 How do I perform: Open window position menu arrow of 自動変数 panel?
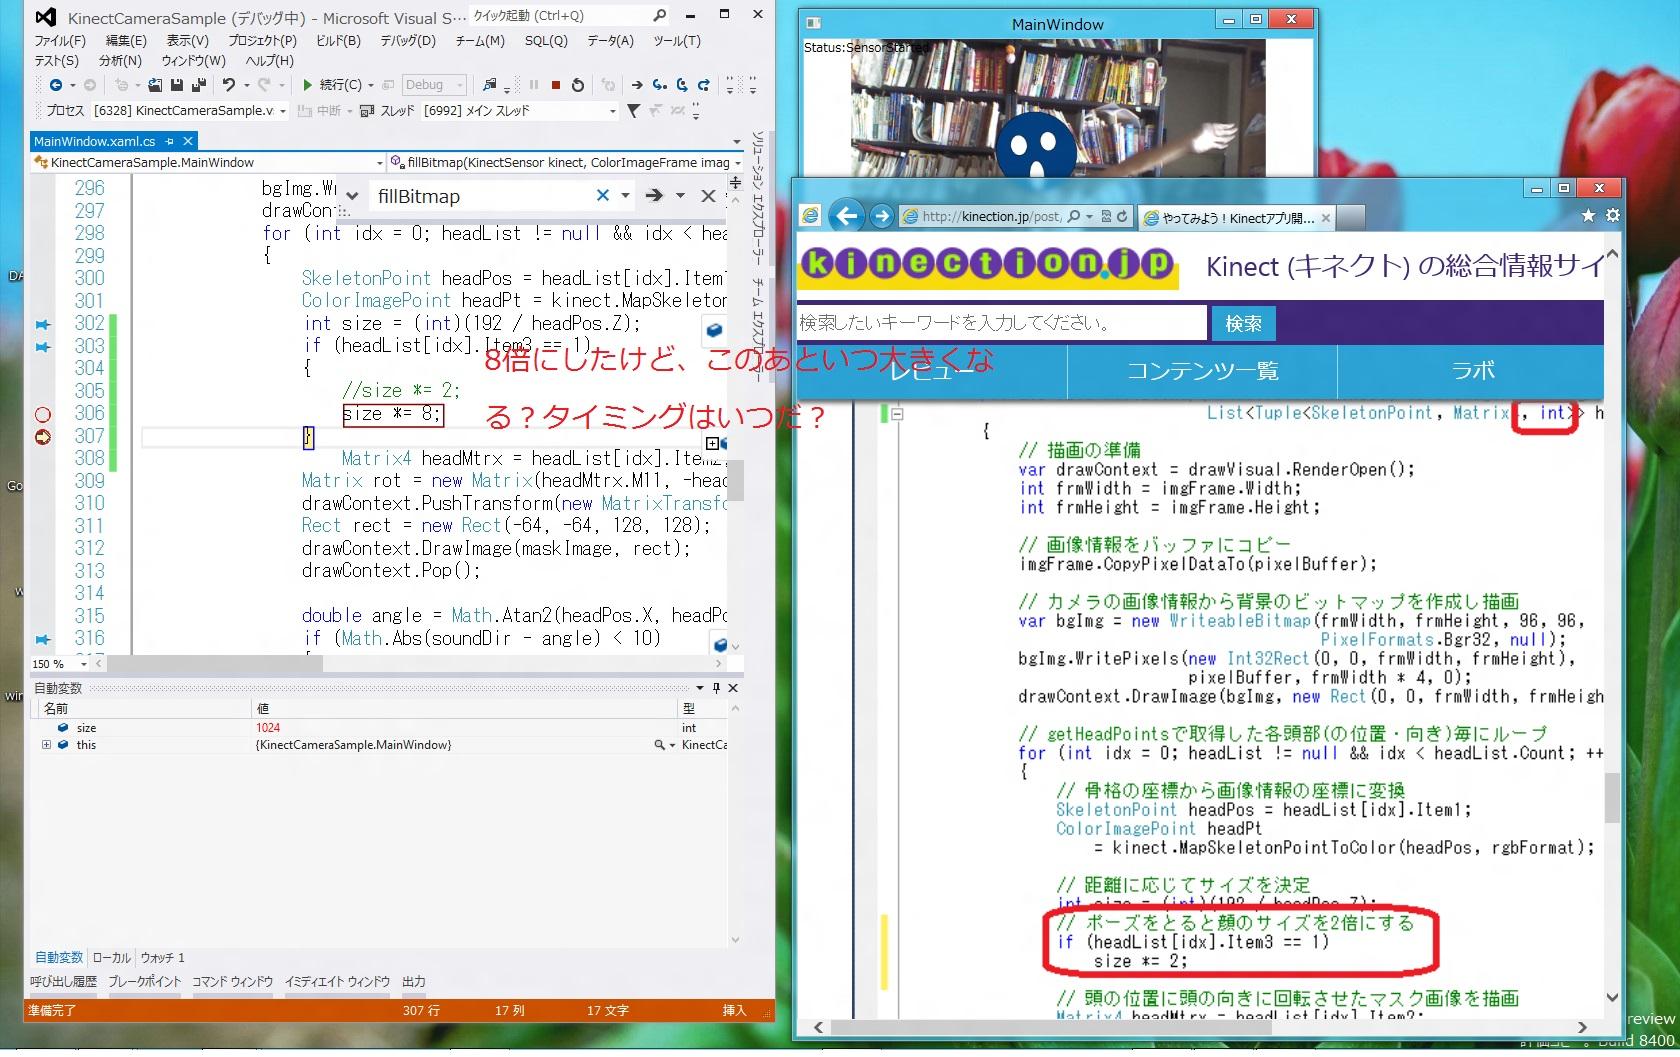click(x=700, y=688)
